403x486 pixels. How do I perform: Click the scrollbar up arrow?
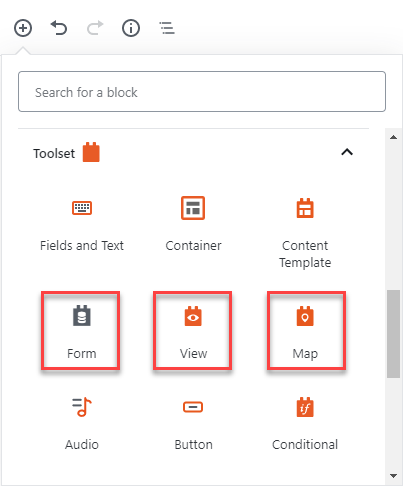click(394, 137)
